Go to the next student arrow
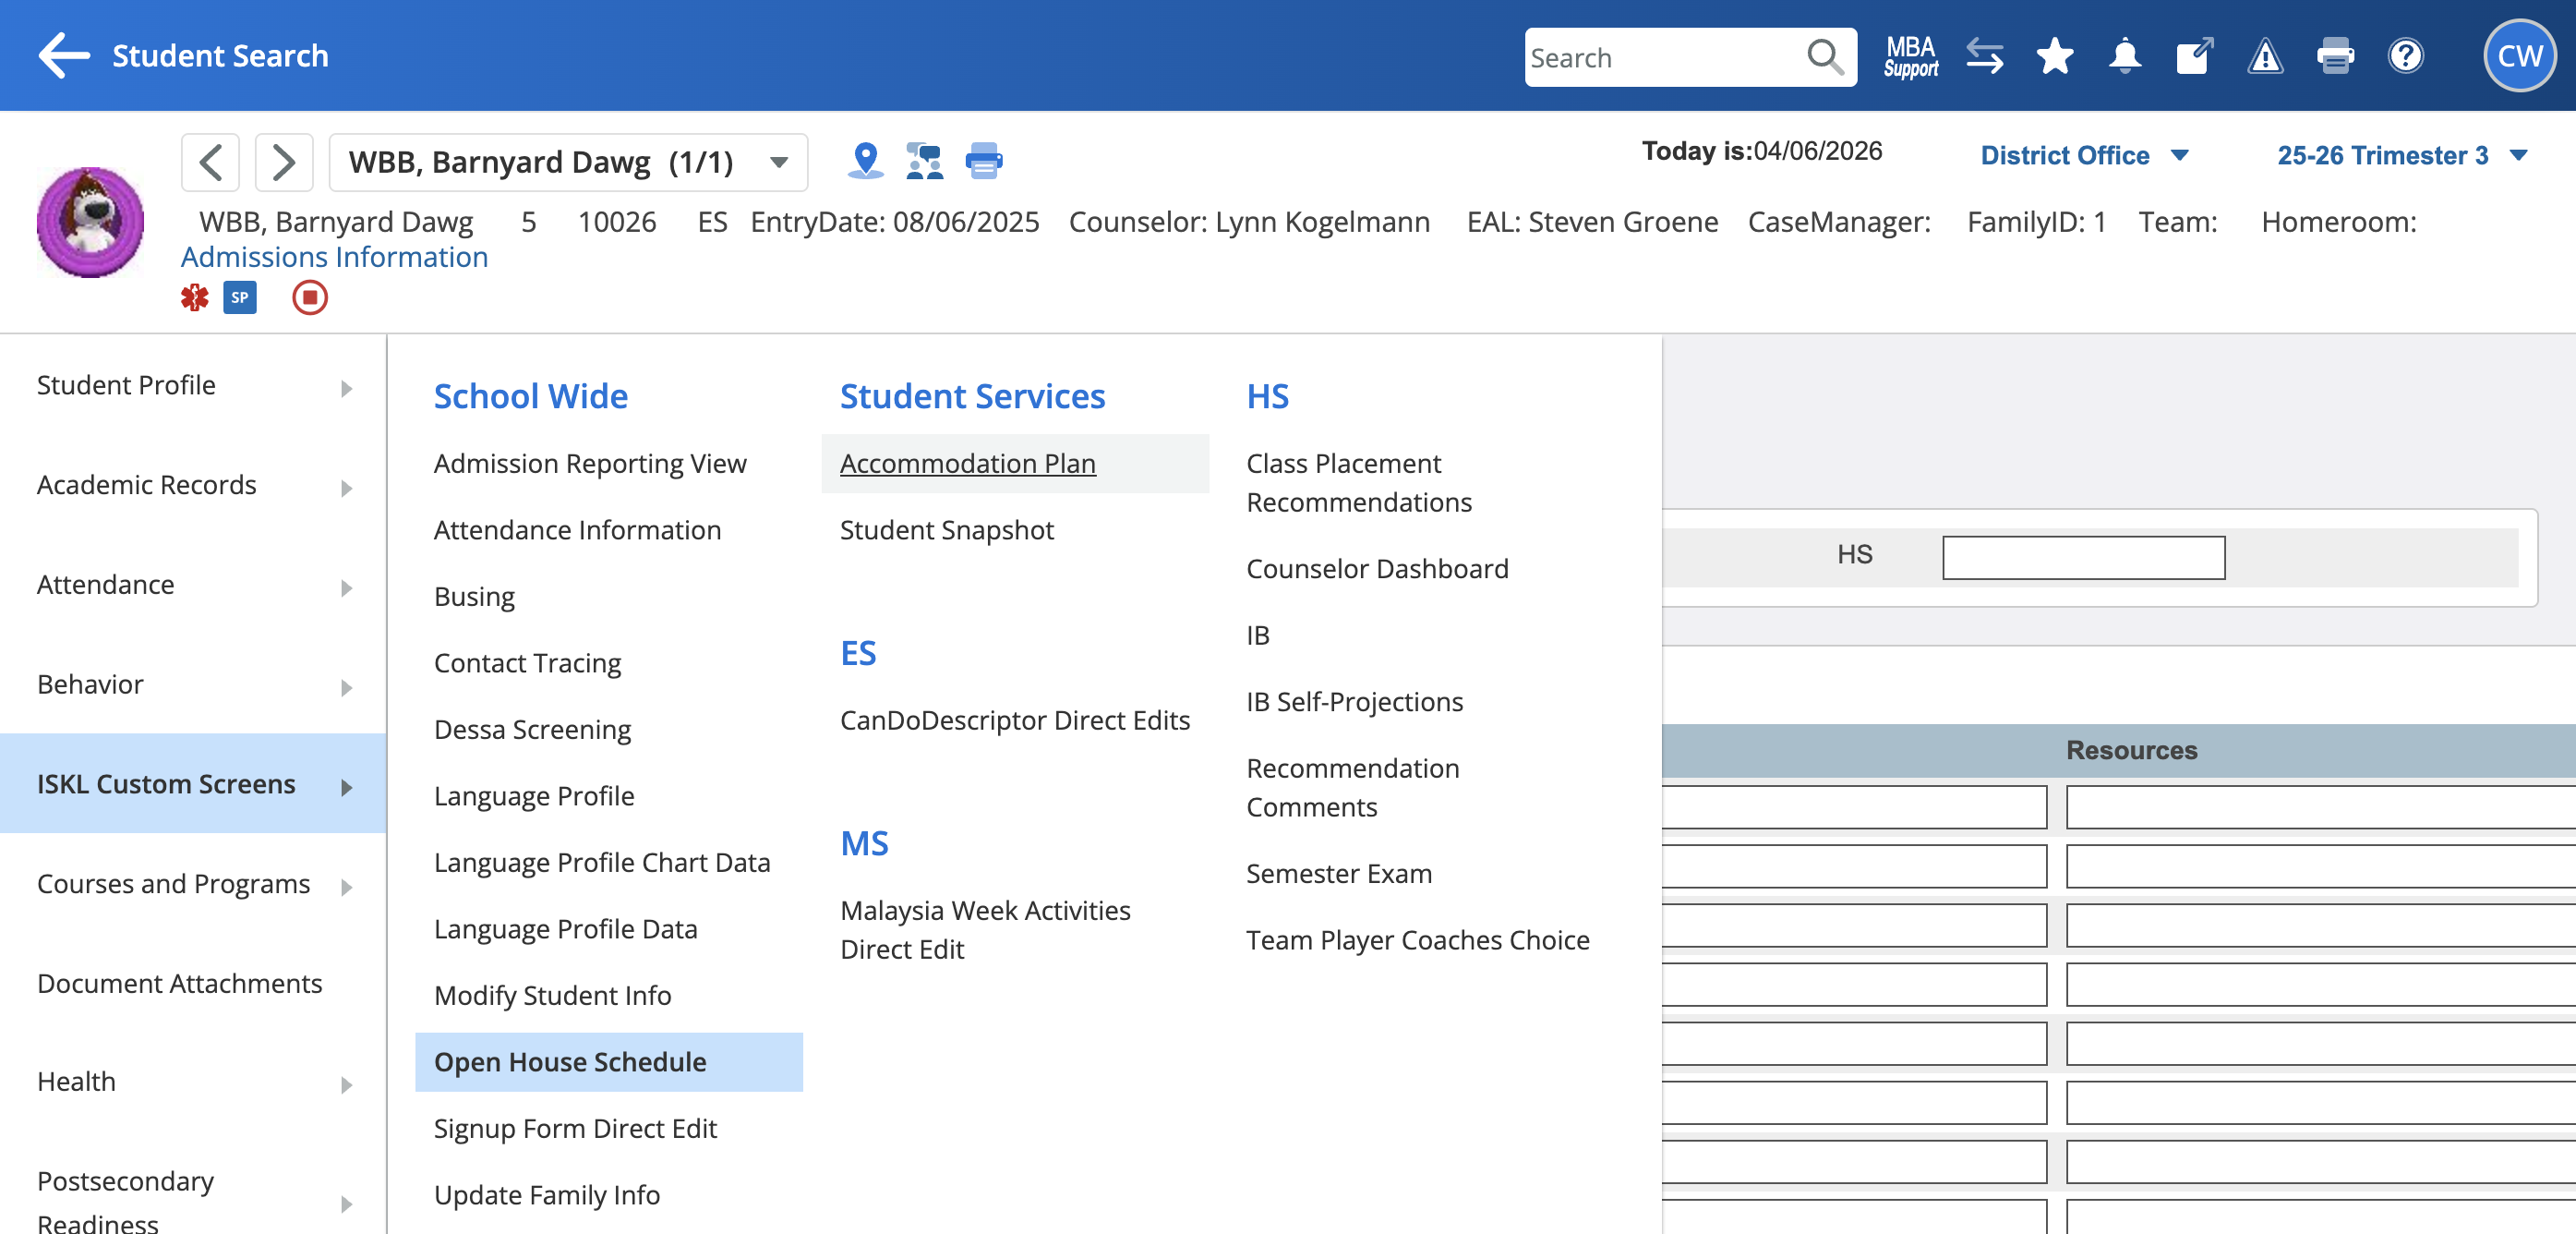Image resolution: width=2576 pixels, height=1234 pixels. click(x=284, y=162)
